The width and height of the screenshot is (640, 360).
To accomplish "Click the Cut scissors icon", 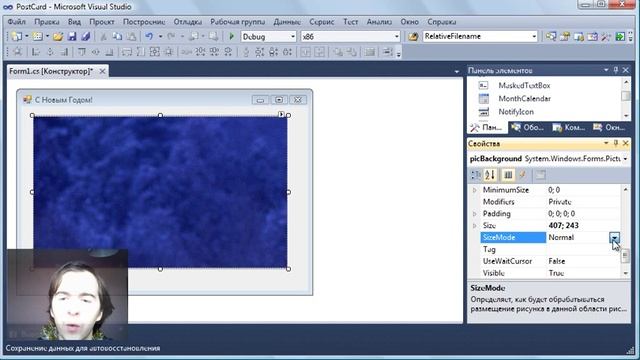I will [x=103, y=37].
